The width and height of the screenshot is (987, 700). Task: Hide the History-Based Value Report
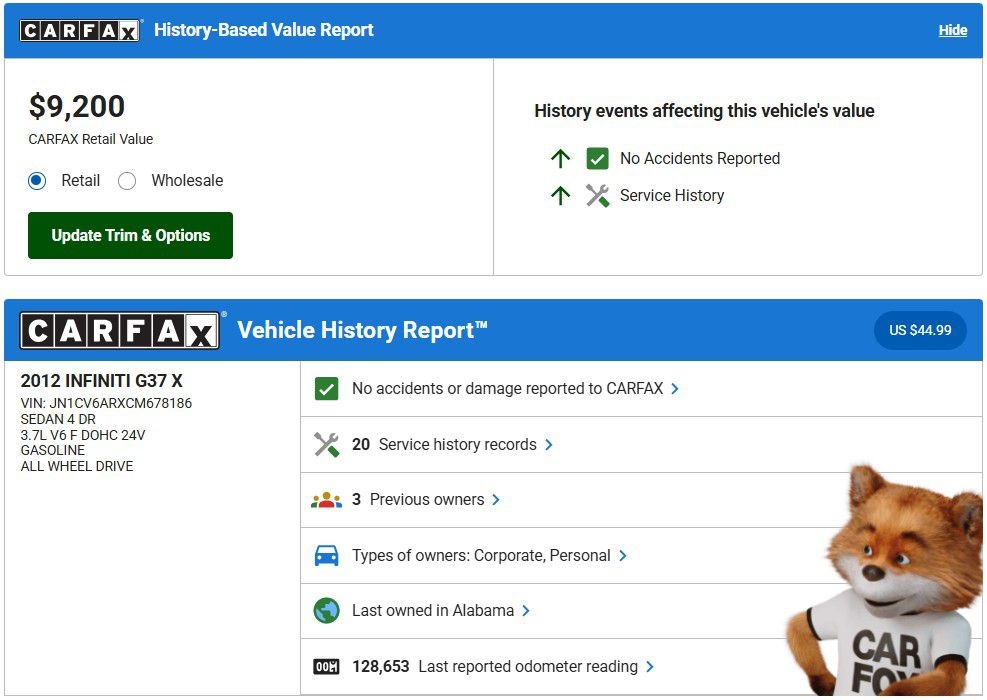coord(952,30)
